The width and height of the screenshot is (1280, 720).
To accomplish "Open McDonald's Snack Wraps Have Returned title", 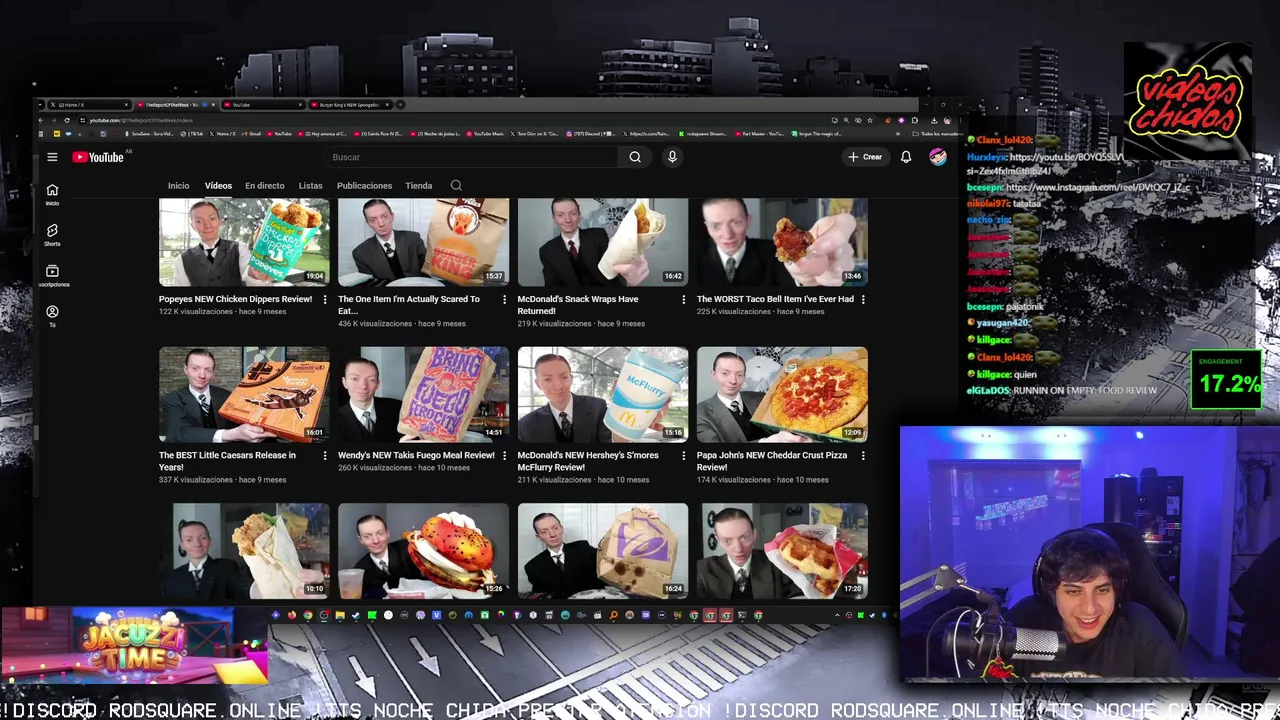I will [x=578, y=305].
